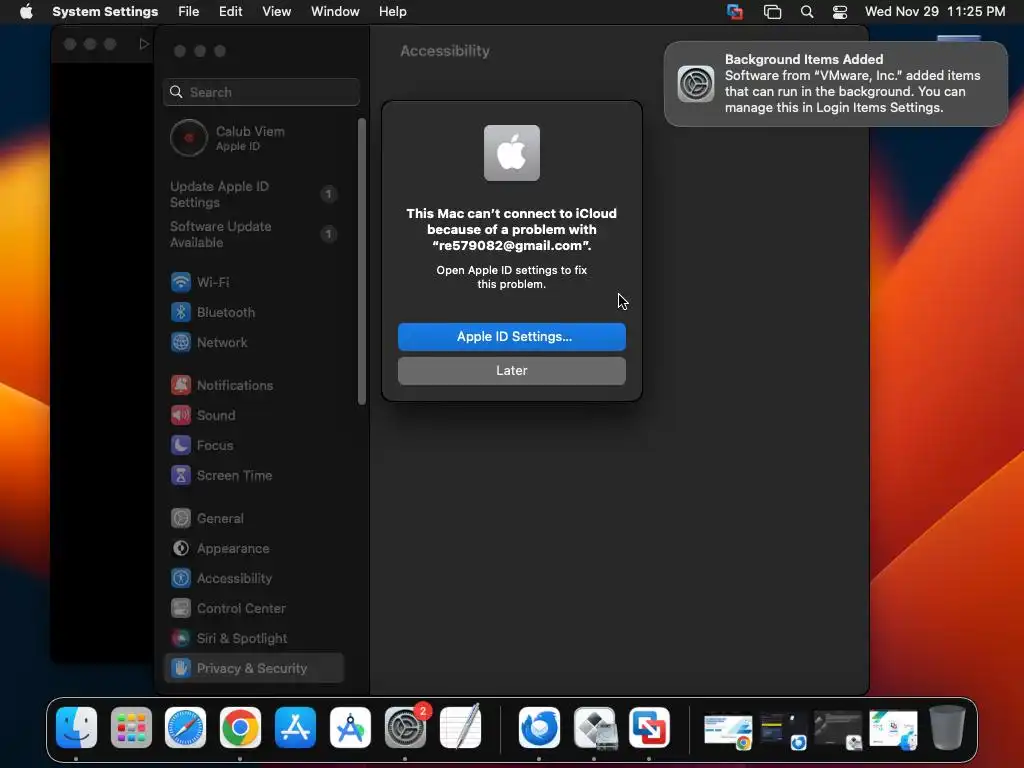1024x768 pixels.
Task: Open TextEdit from the Dock
Action: (461, 726)
